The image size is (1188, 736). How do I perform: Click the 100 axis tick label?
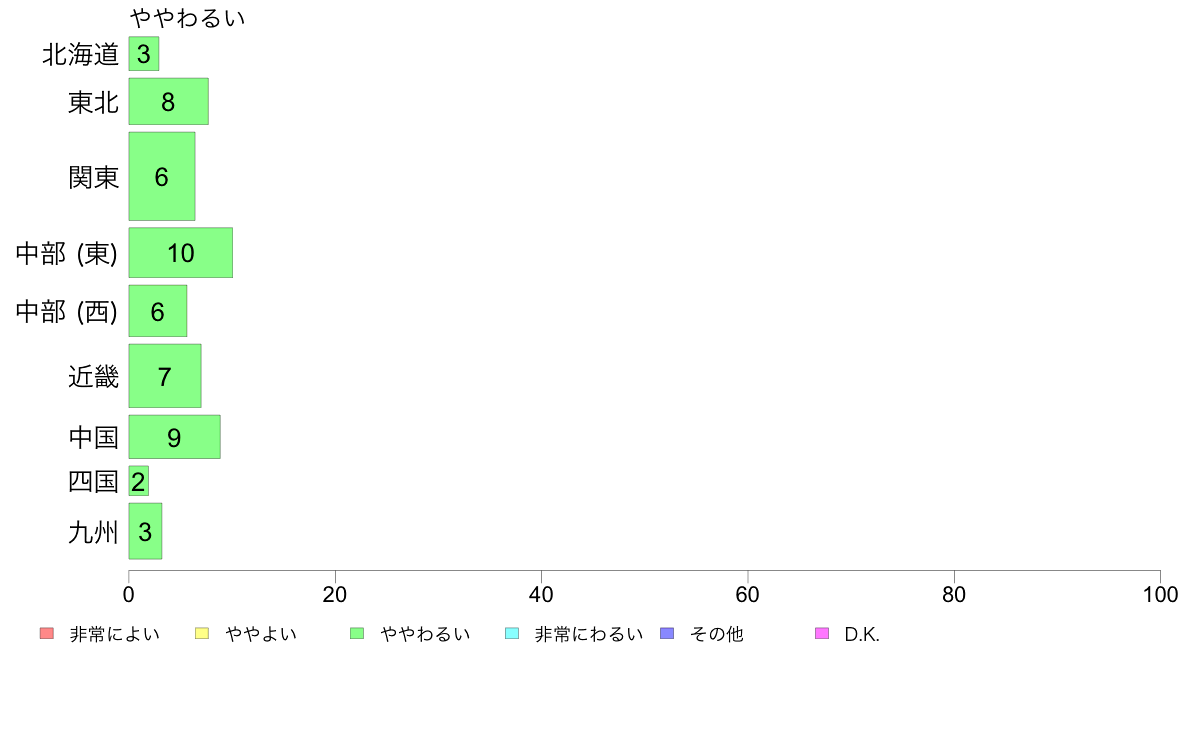tap(1160, 594)
